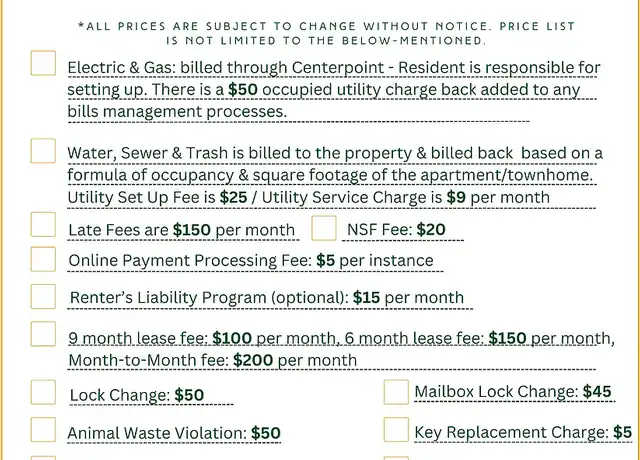Check the Online Payment Processing Fee box
The image size is (640, 460).
pyautogui.click(x=43, y=259)
